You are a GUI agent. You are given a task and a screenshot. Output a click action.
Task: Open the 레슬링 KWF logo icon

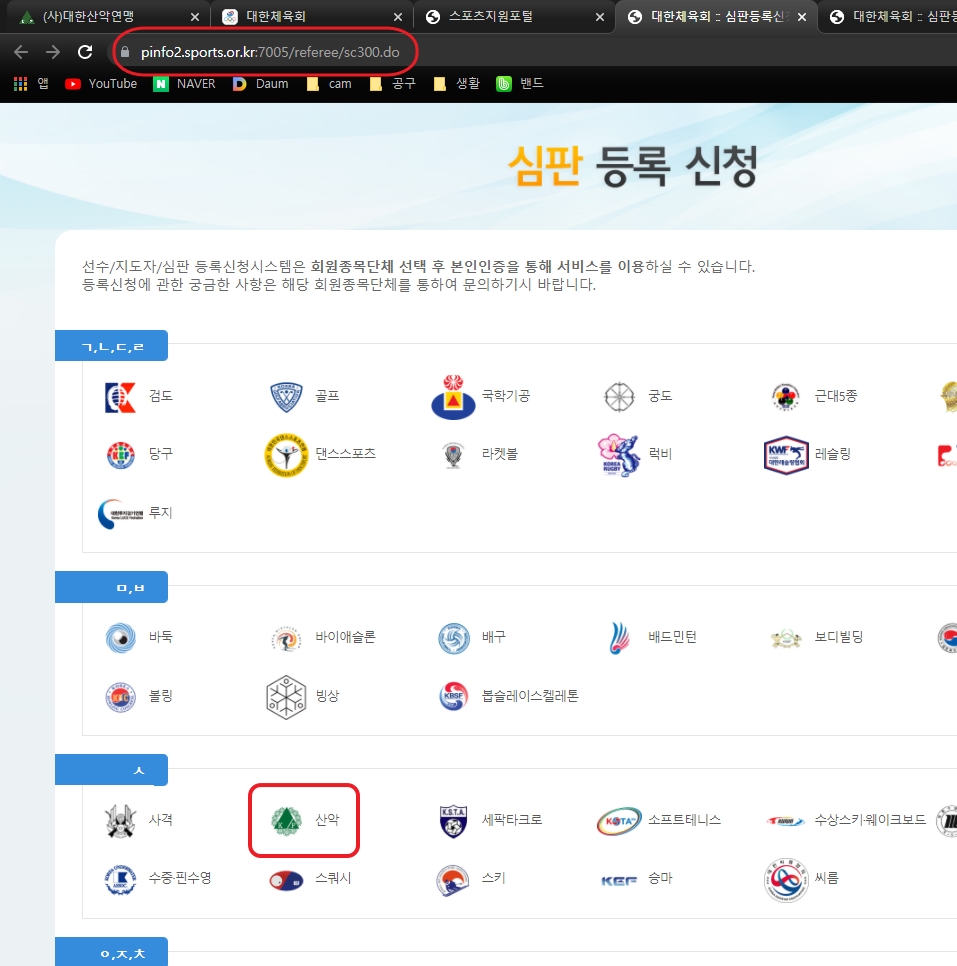[786, 455]
